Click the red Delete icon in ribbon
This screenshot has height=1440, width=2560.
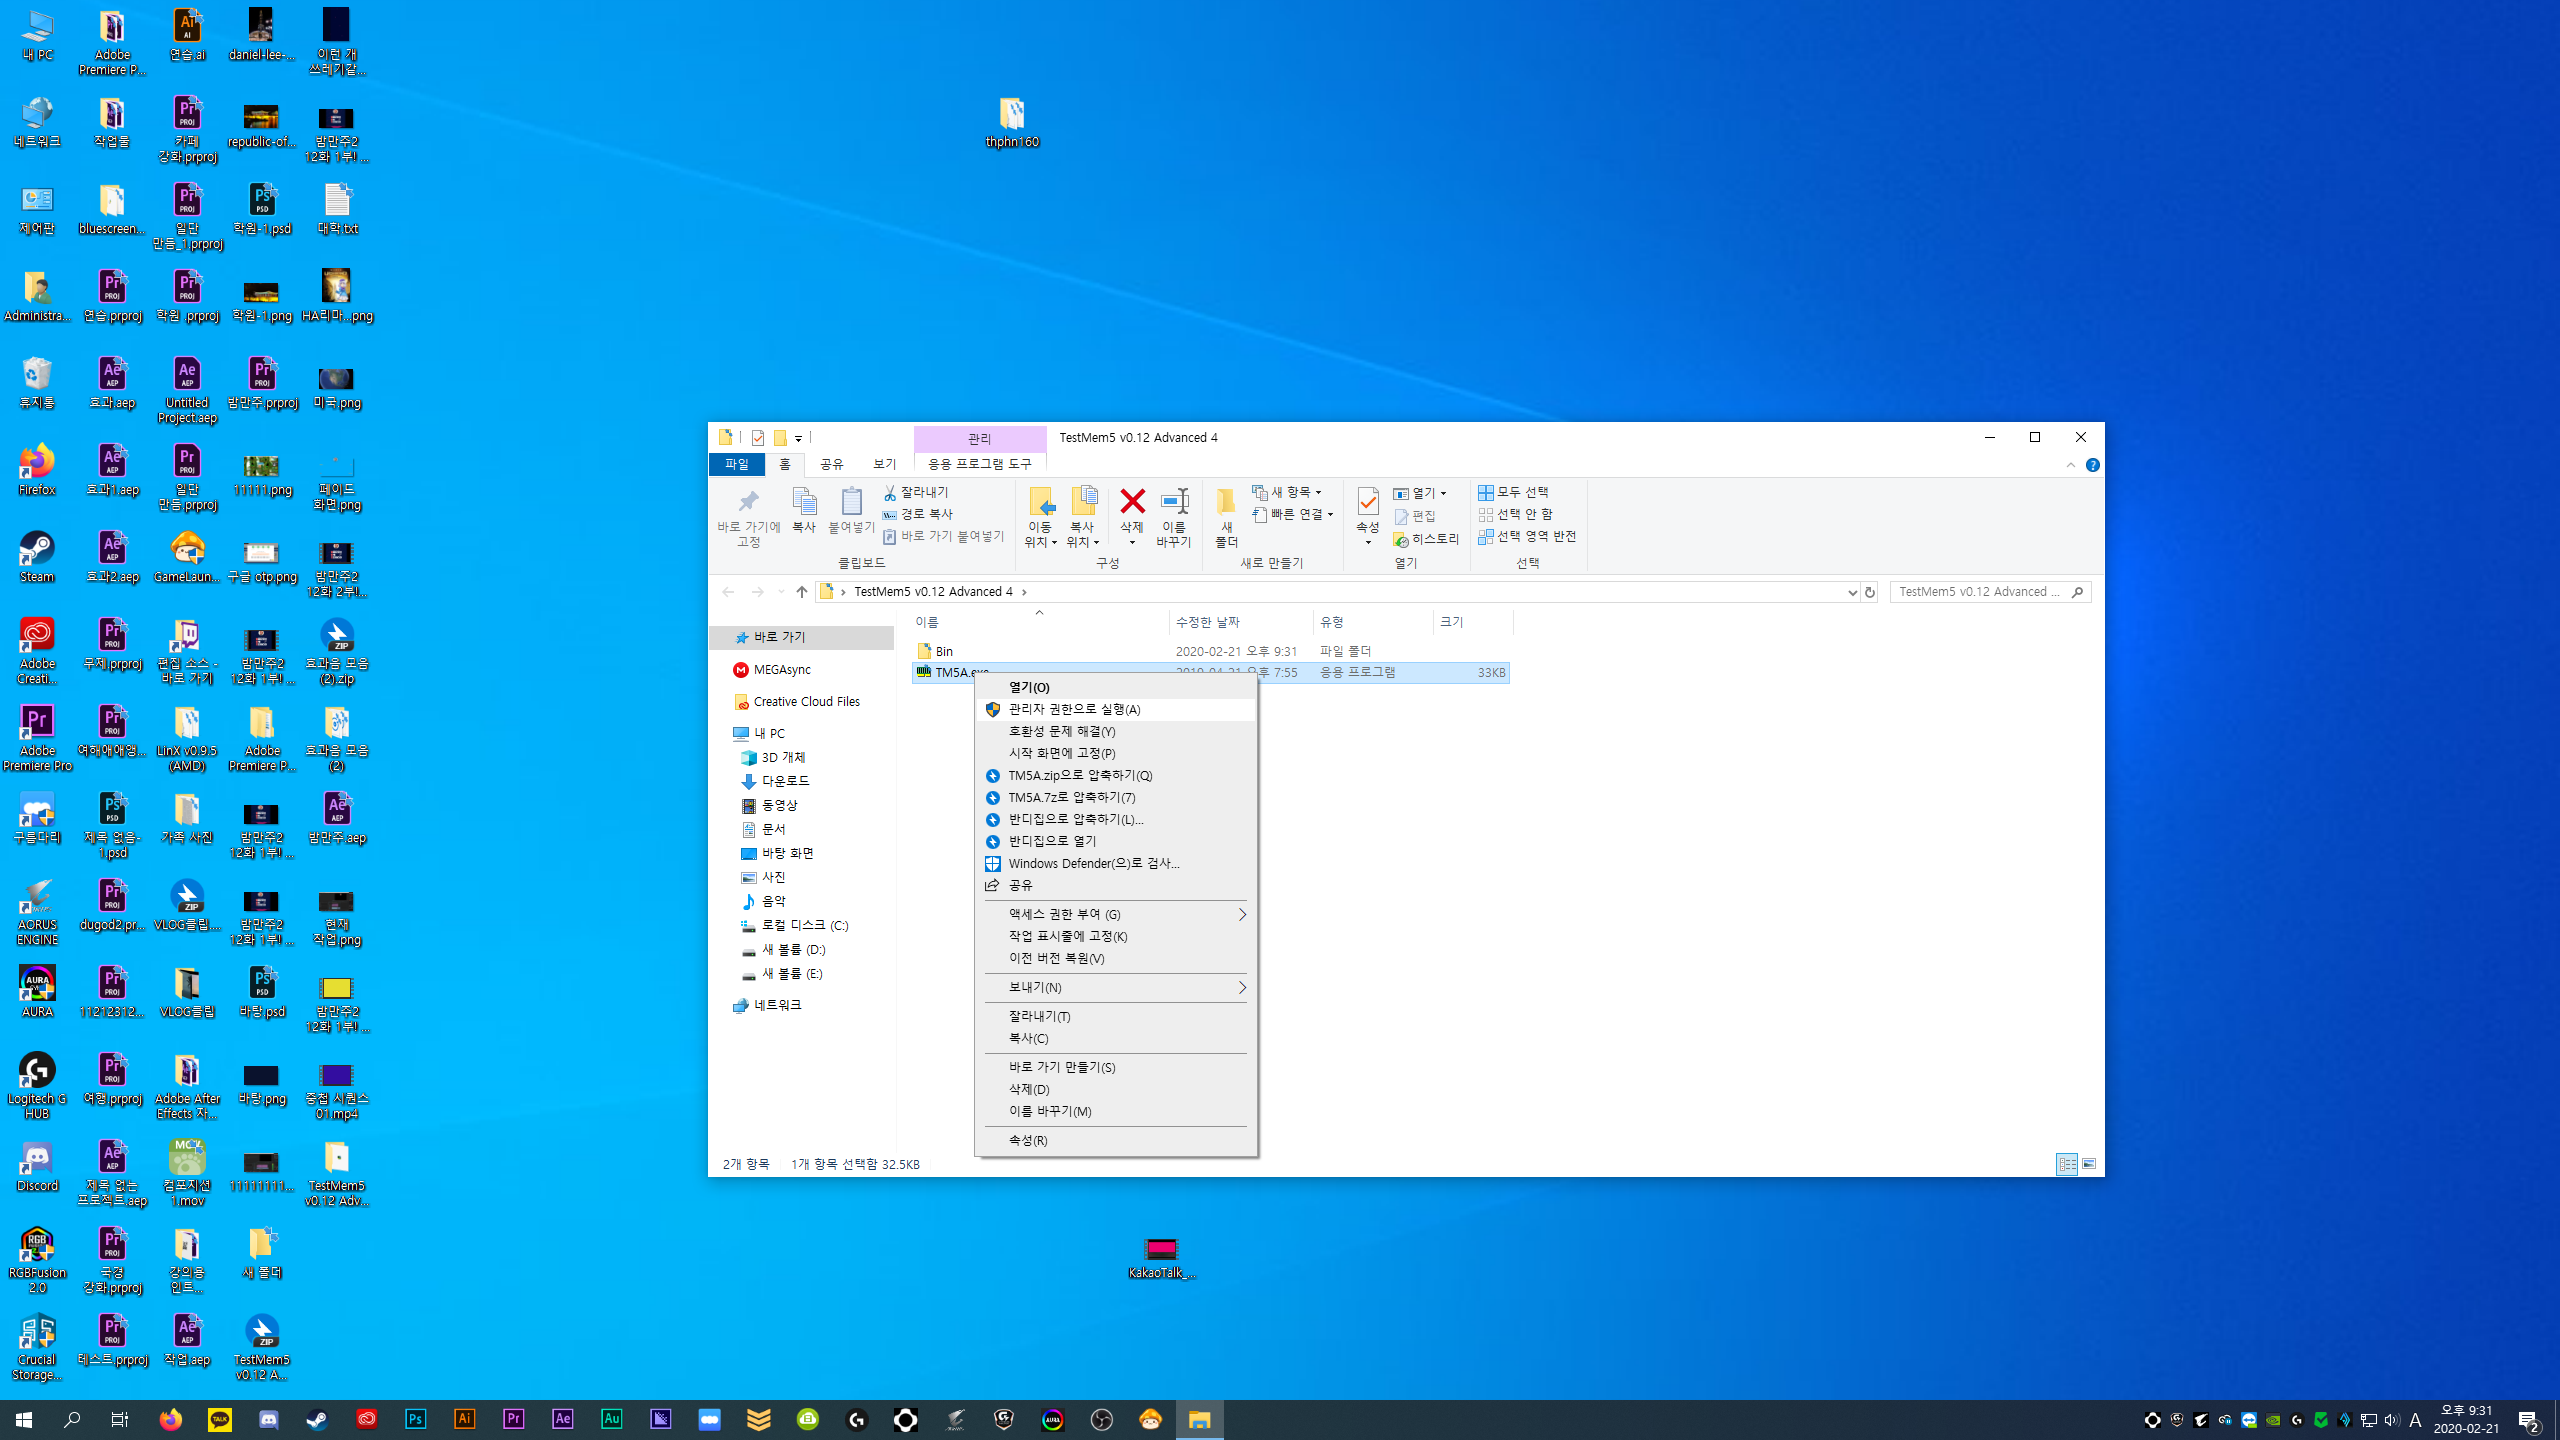[x=1132, y=502]
